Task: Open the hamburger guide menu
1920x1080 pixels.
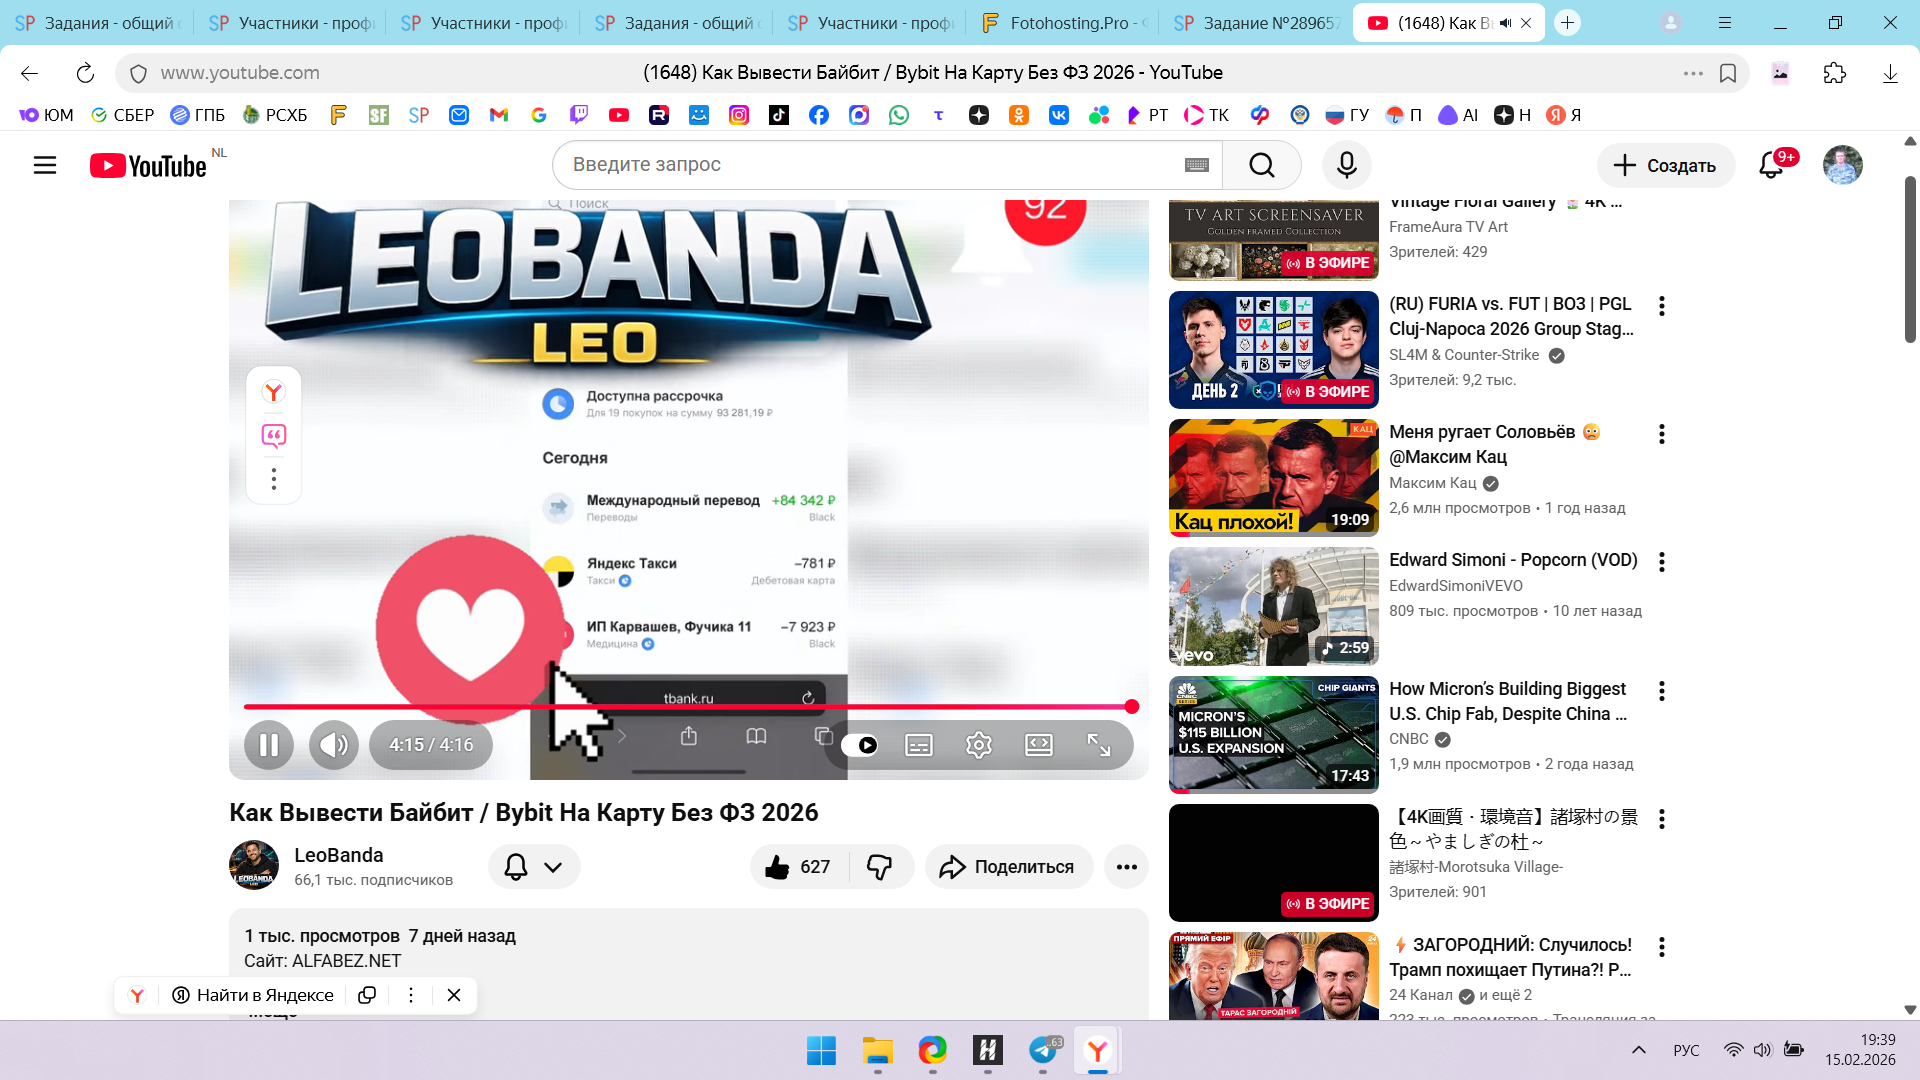Action: click(x=45, y=165)
